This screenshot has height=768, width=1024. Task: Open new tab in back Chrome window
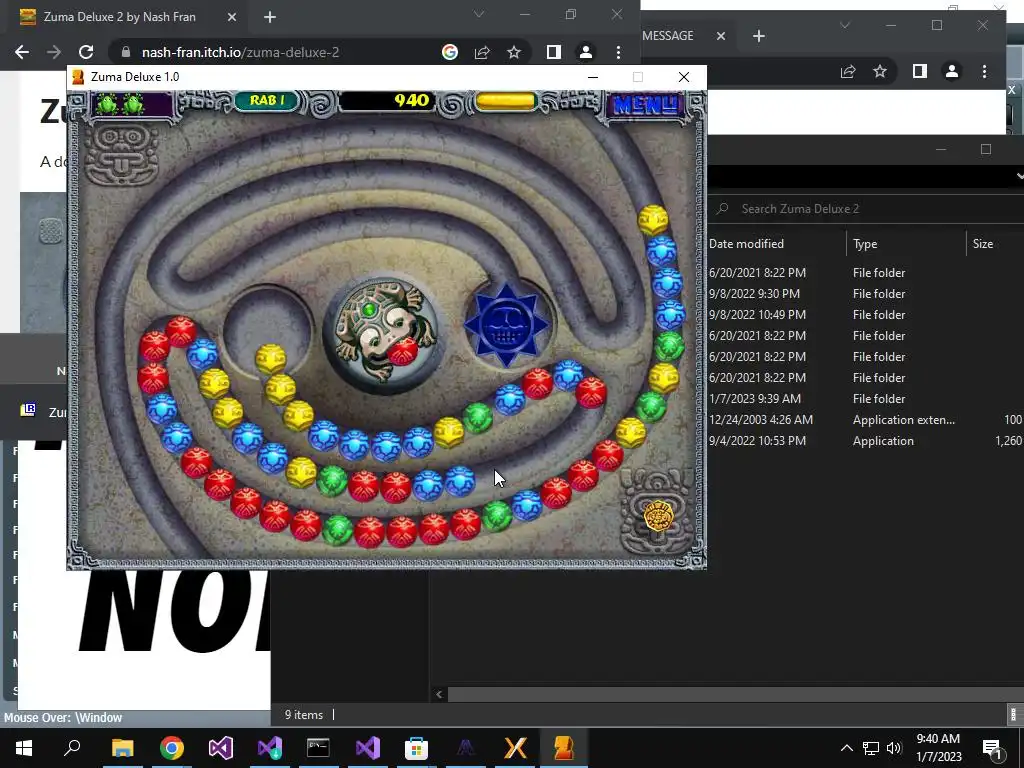758,36
